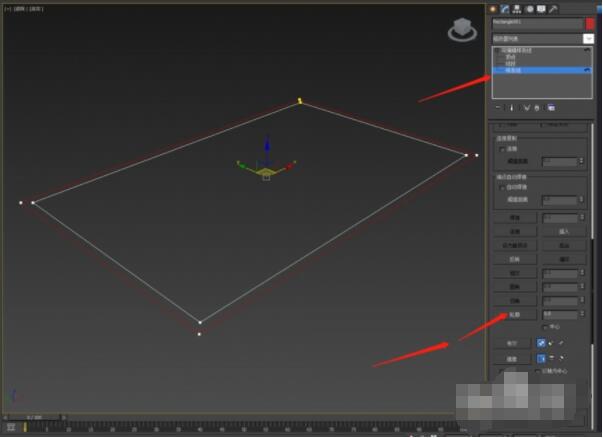Image resolution: width=603 pixels, height=438 pixels.
Task: Open the Utilities hammer tab
Action: (552, 8)
